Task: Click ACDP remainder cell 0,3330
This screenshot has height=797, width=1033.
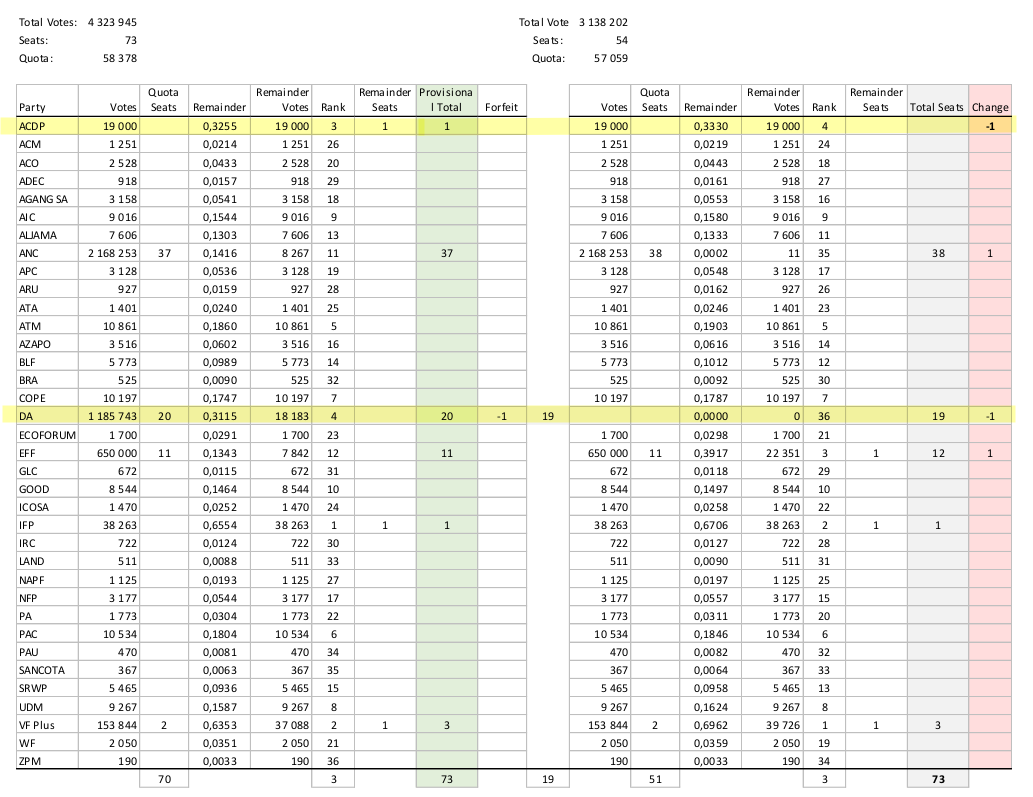Action: click(710, 126)
